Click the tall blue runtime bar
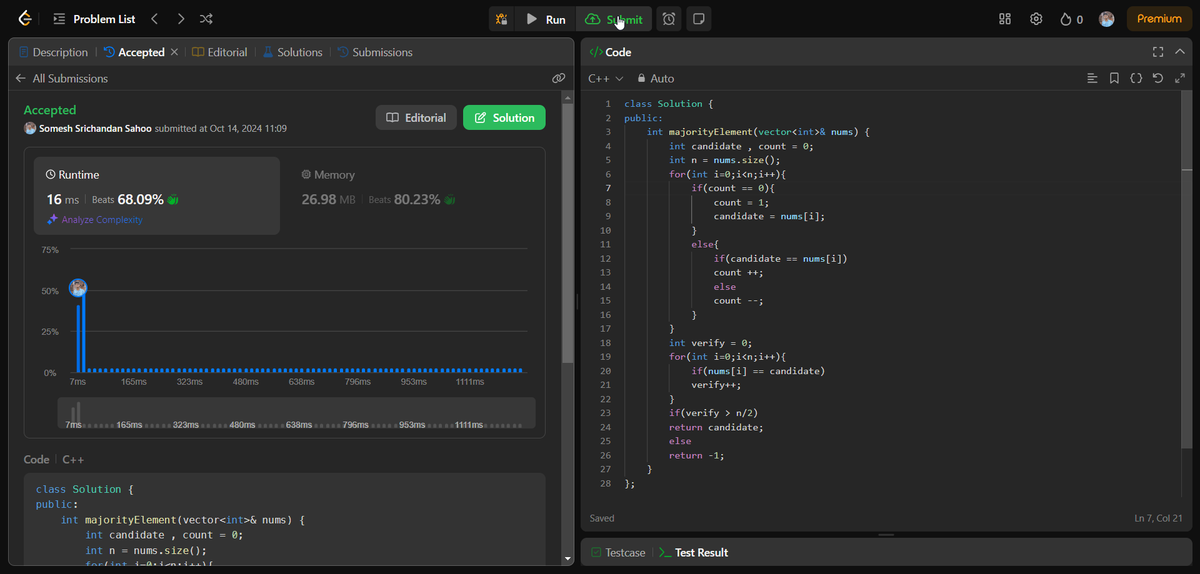Screen dimensions: 1200x574 click(x=83, y=331)
